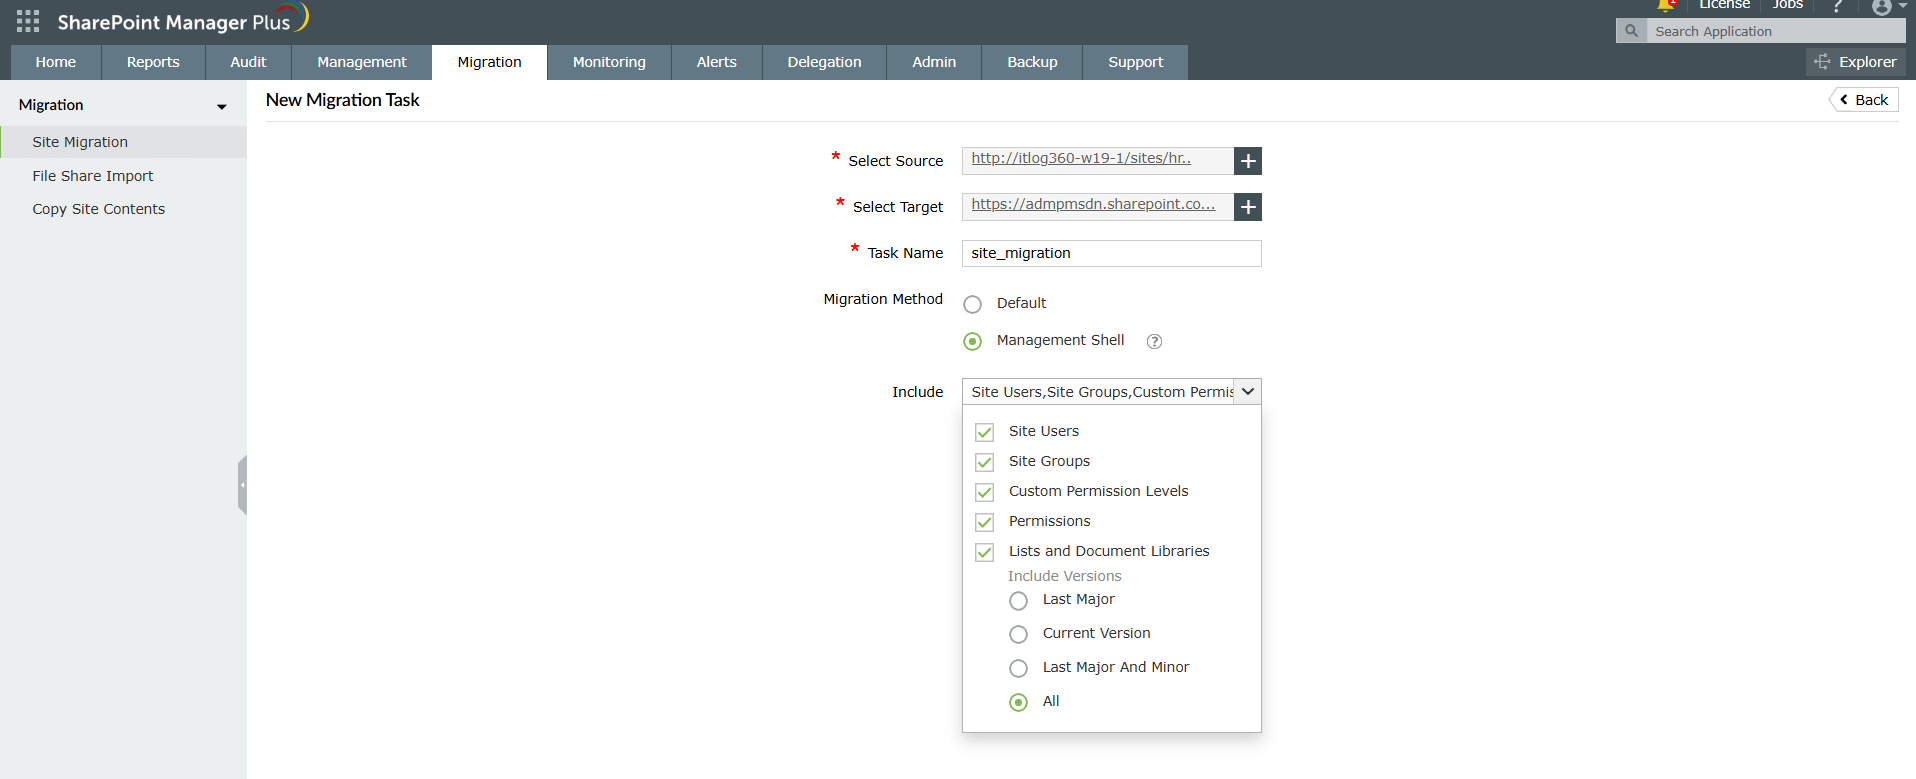Uncheck Lists and Document Libraries checkbox

tap(985, 552)
